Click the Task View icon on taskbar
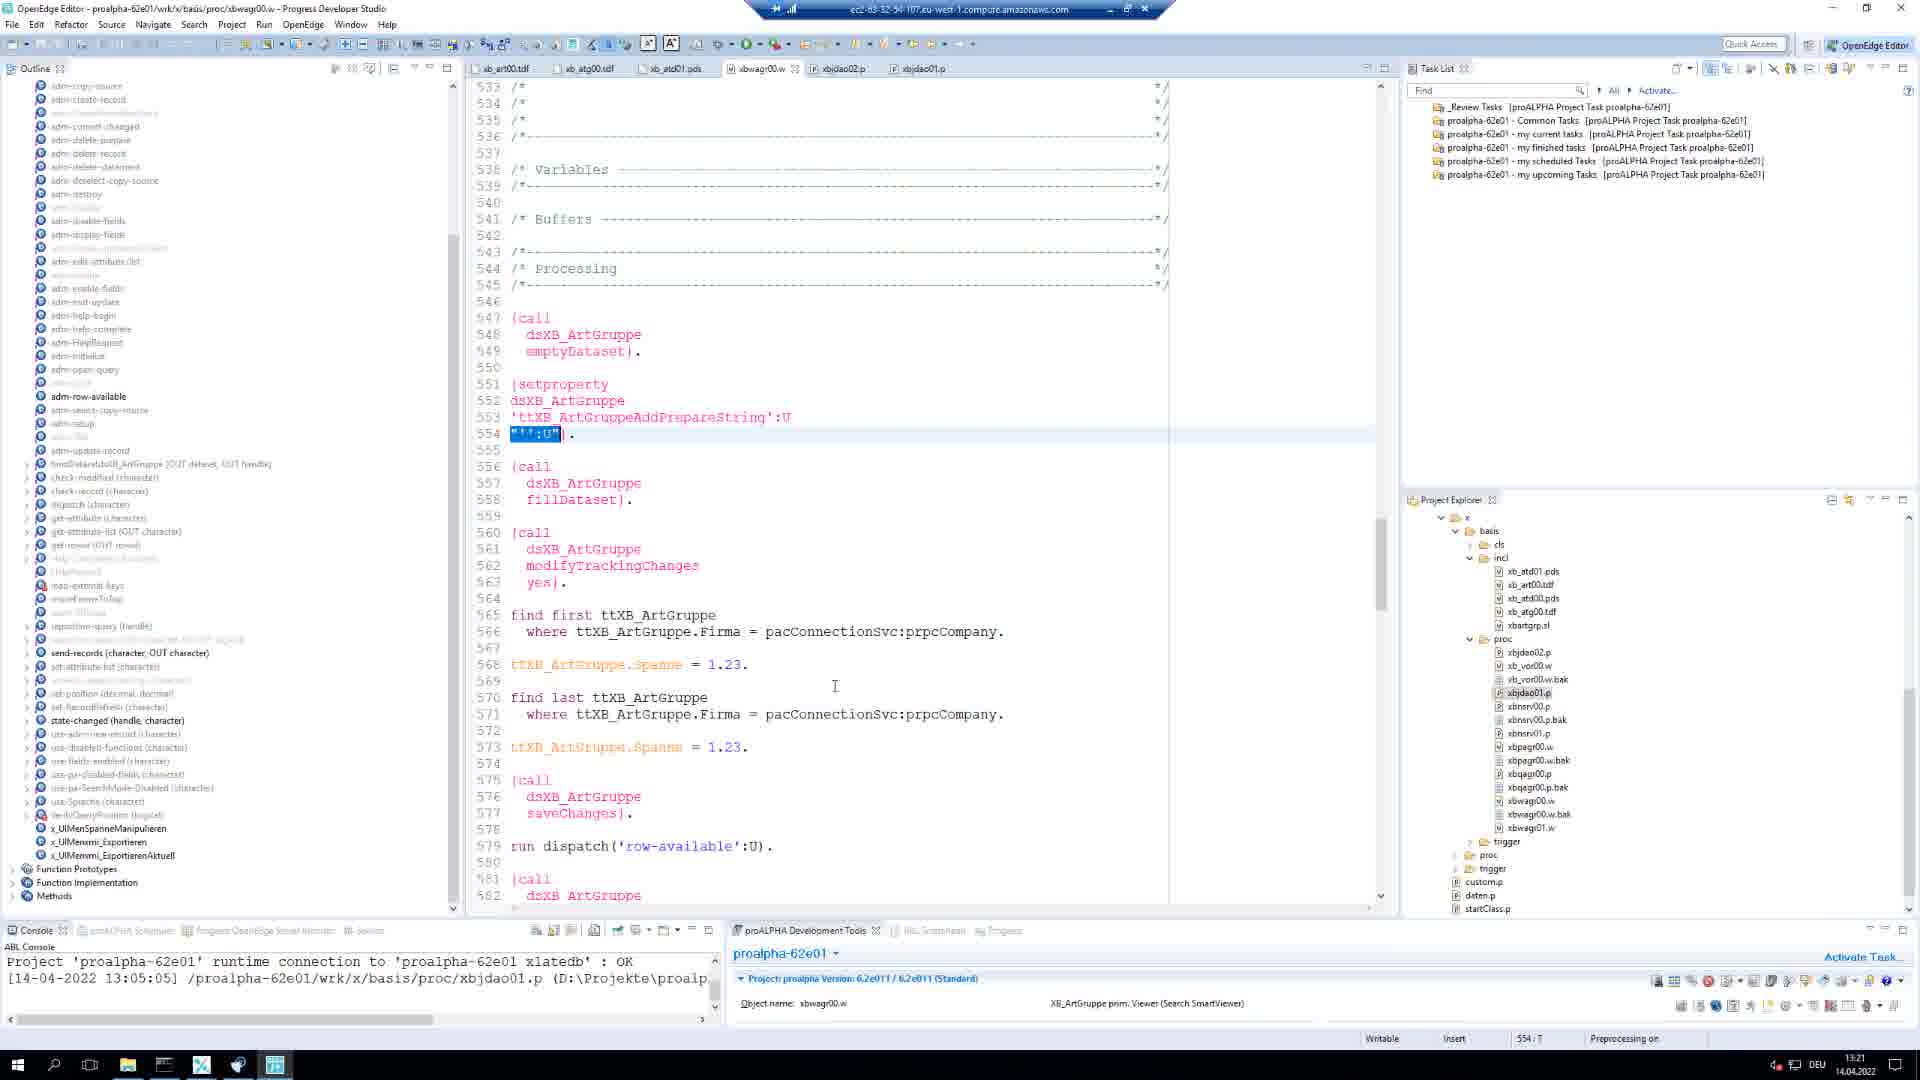Viewport: 1920px width, 1080px height. click(x=90, y=1065)
